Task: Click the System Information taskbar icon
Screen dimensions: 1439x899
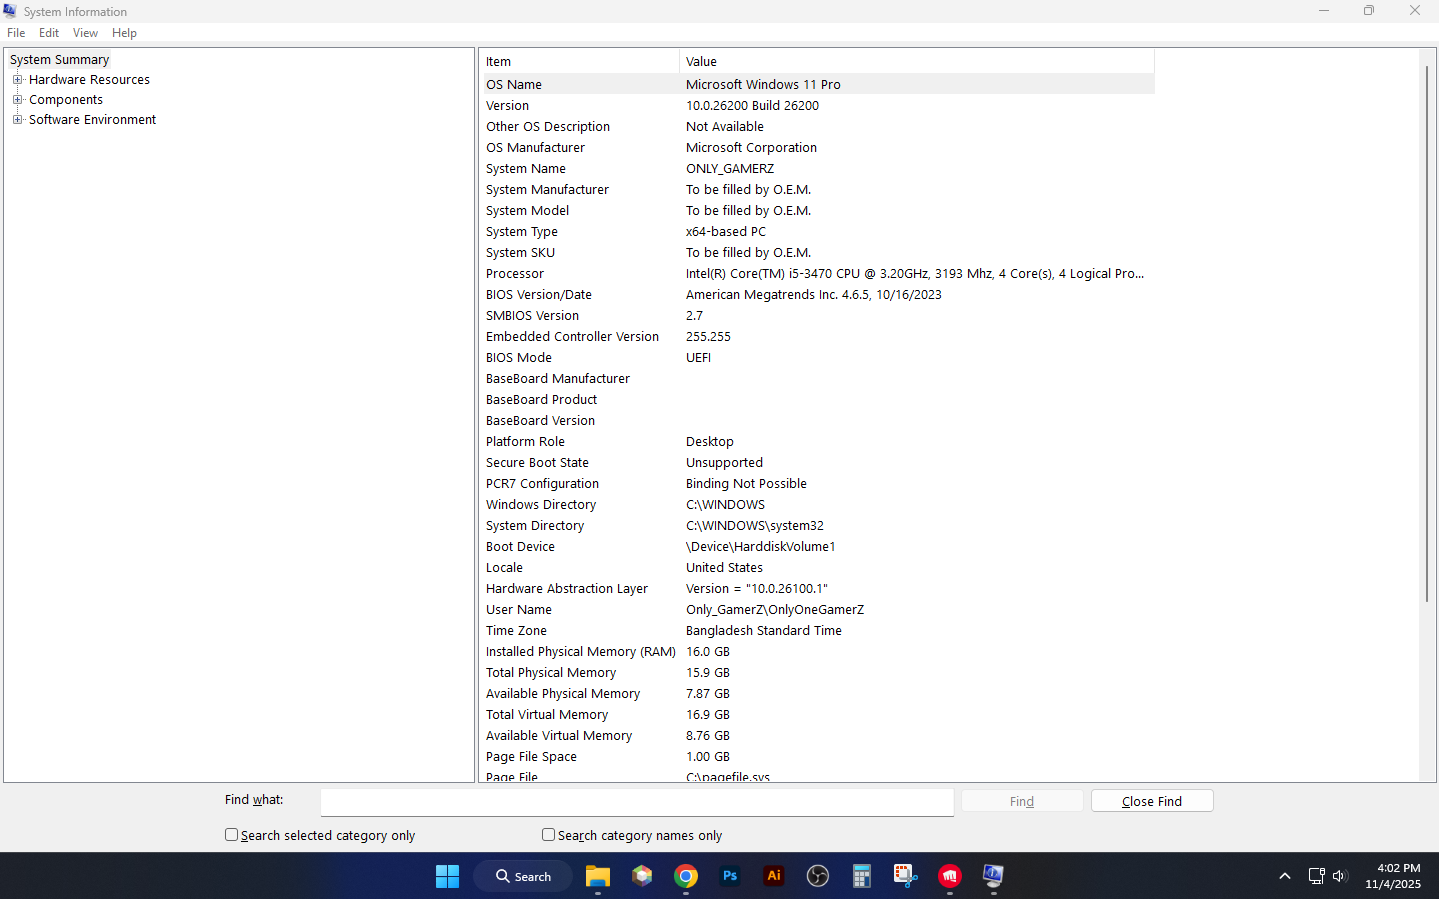Action: (993, 876)
